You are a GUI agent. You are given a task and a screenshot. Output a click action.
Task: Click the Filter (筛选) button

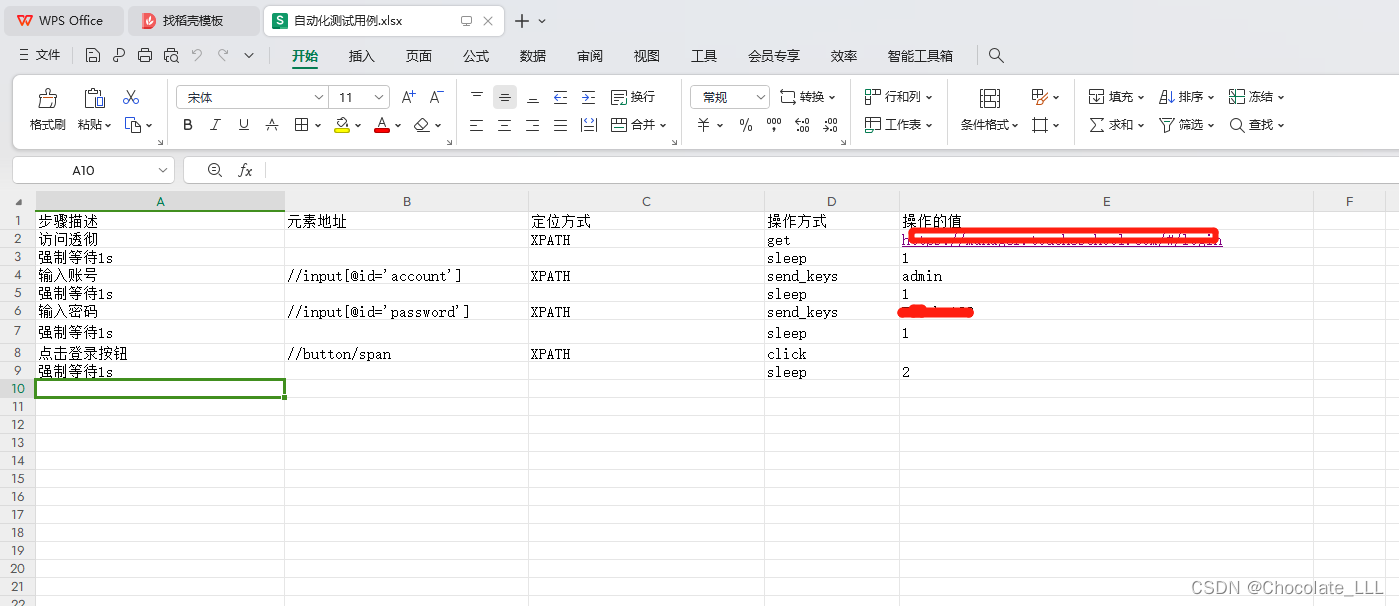1186,125
